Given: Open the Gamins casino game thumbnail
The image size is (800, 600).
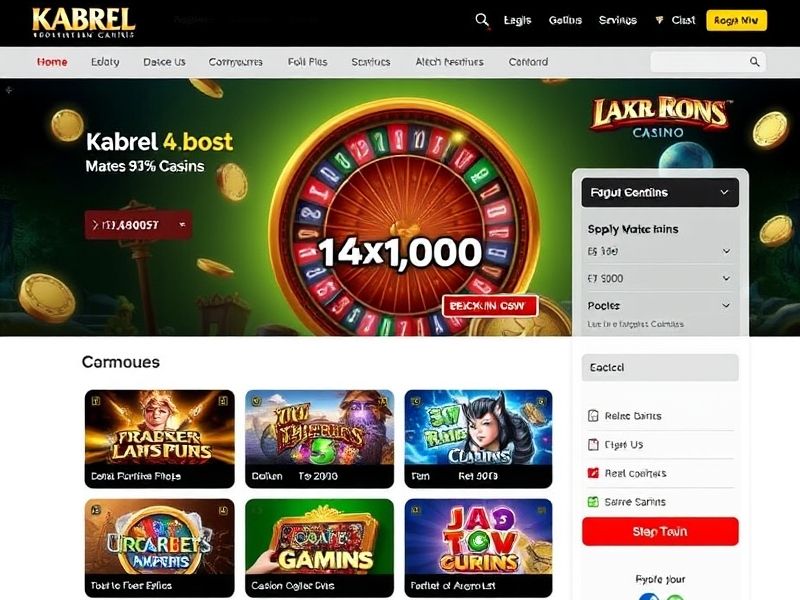Looking at the screenshot, I should coord(319,547).
